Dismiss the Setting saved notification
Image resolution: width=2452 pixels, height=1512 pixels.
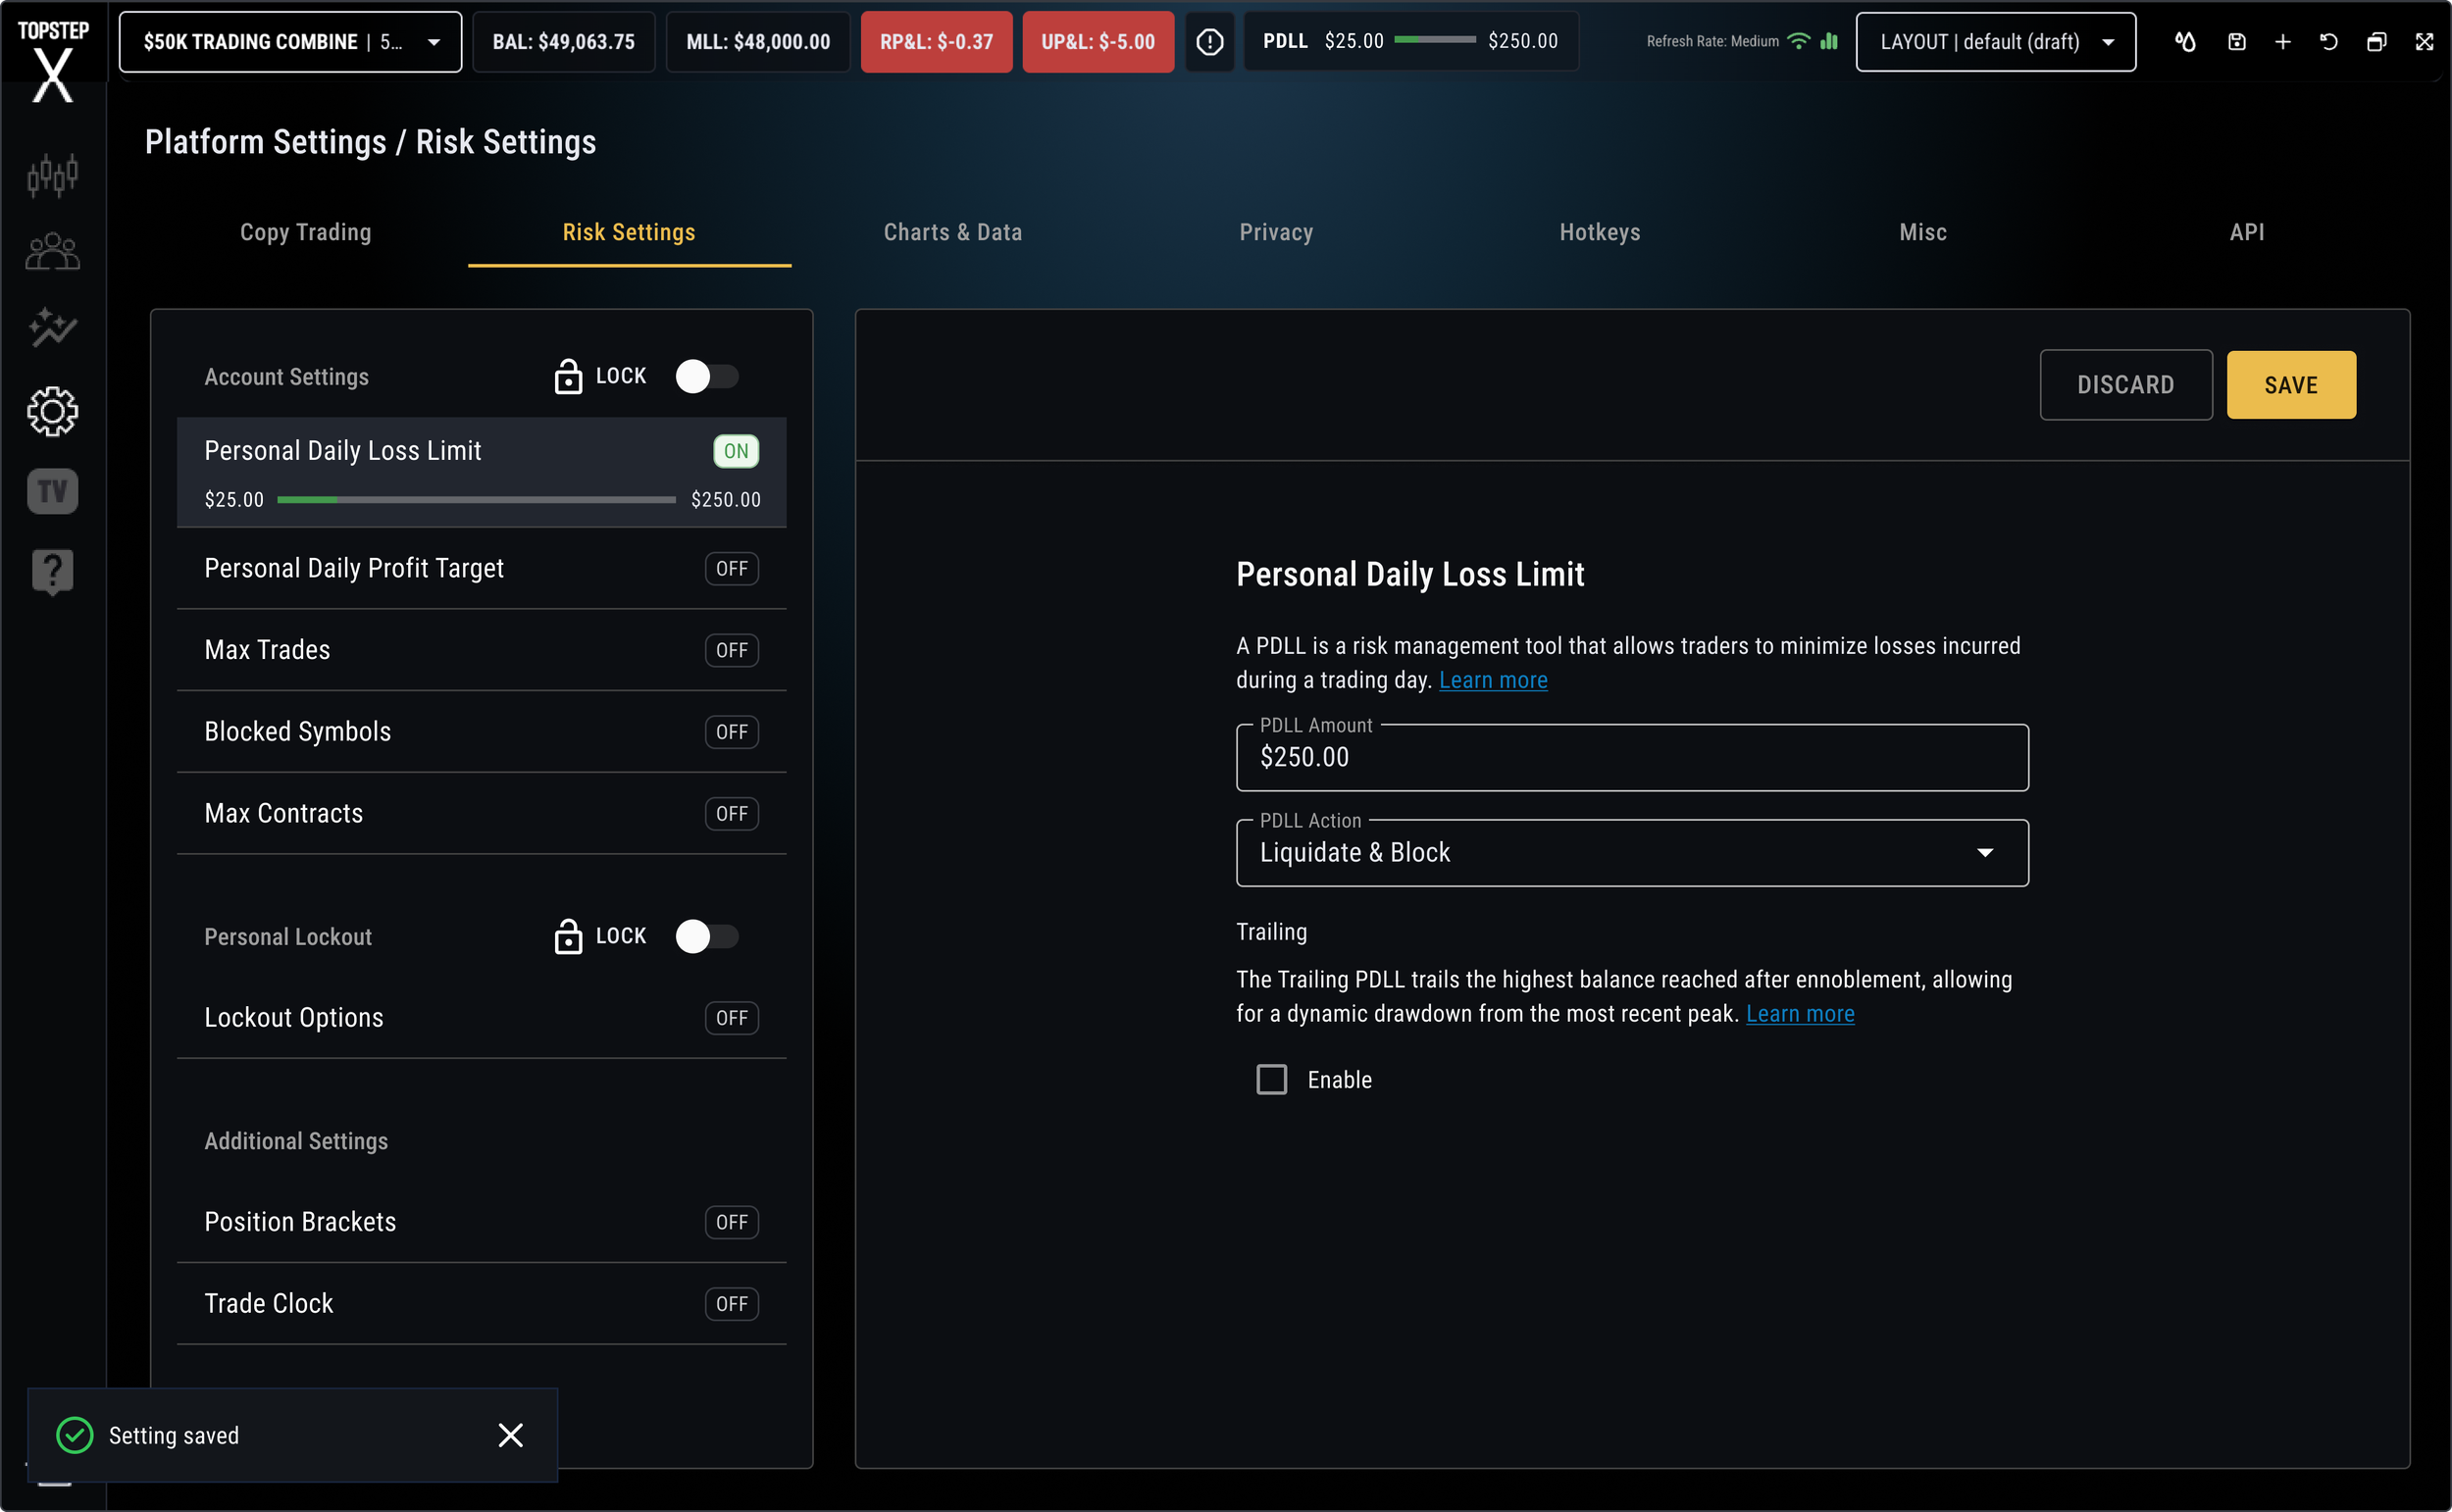[x=511, y=1435]
